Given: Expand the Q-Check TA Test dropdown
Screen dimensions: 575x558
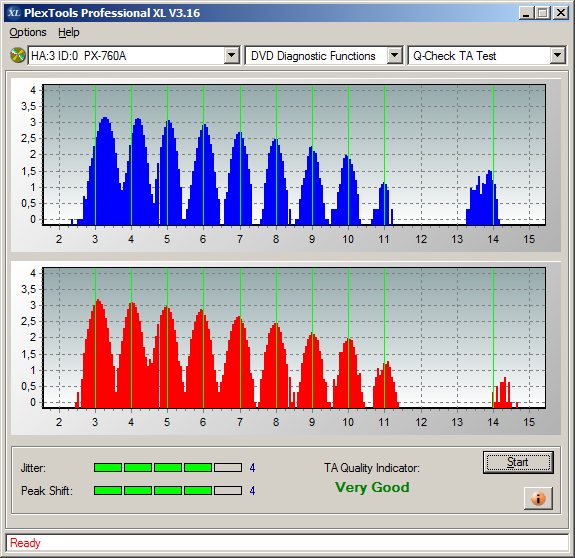Looking at the screenshot, I should click(557, 56).
